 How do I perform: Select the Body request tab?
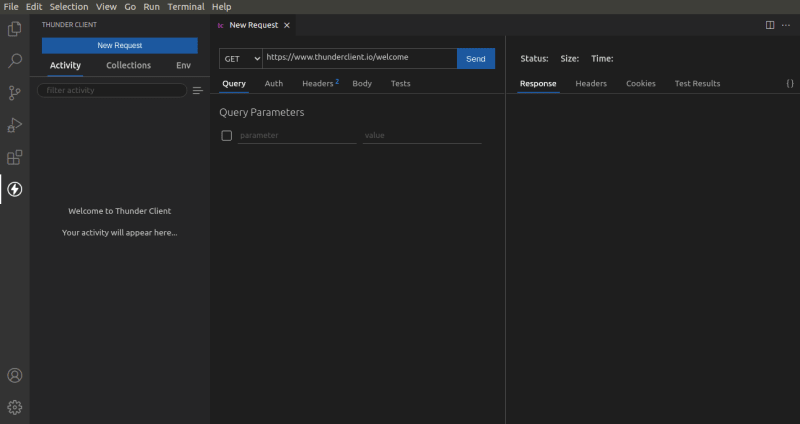(362, 83)
